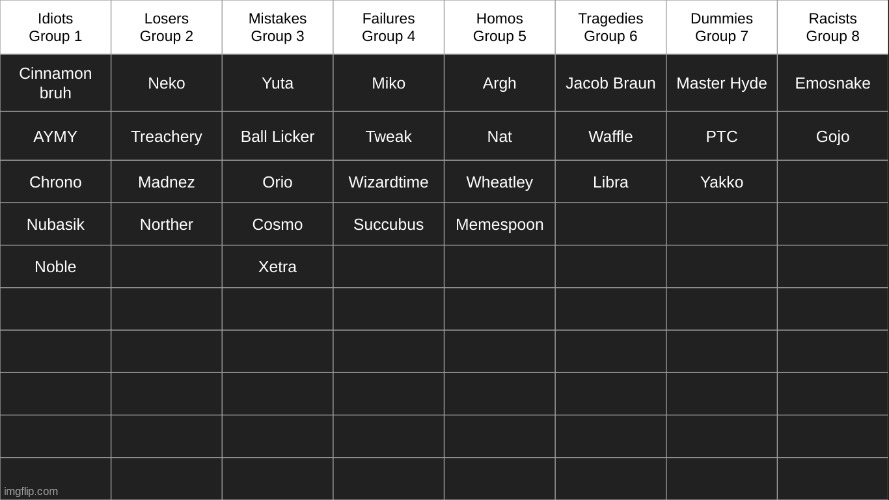Select the Wheatley cell

(x=499, y=181)
